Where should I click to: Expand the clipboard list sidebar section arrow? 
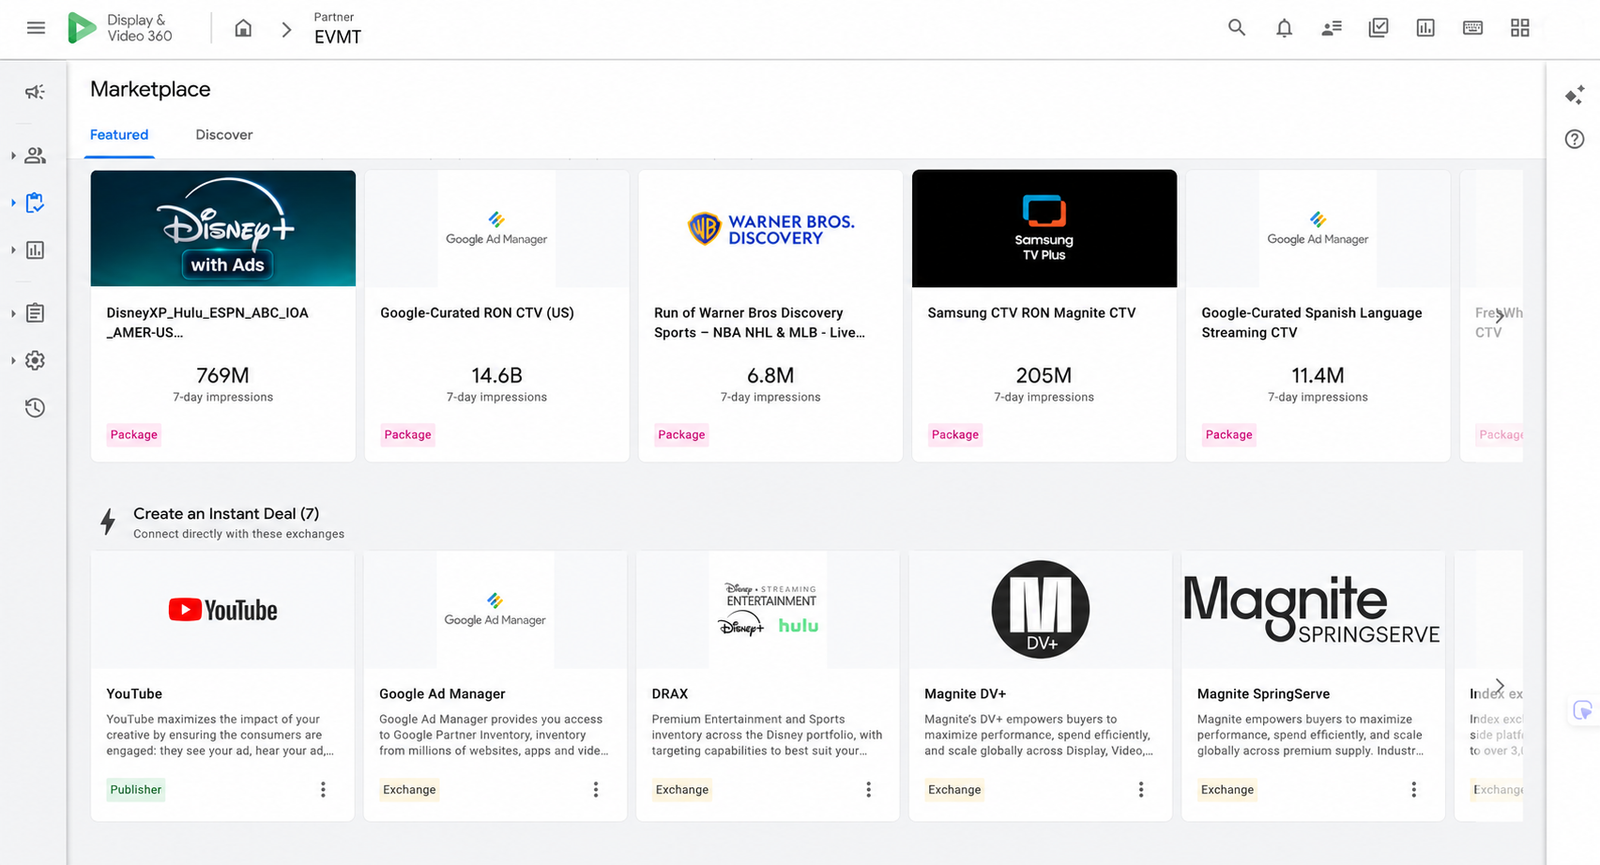click(13, 313)
